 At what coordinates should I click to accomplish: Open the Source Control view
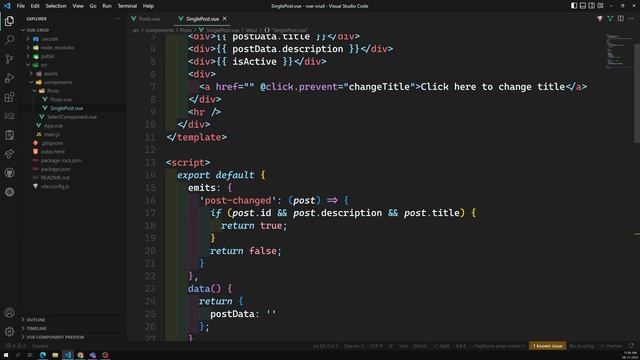point(9,59)
